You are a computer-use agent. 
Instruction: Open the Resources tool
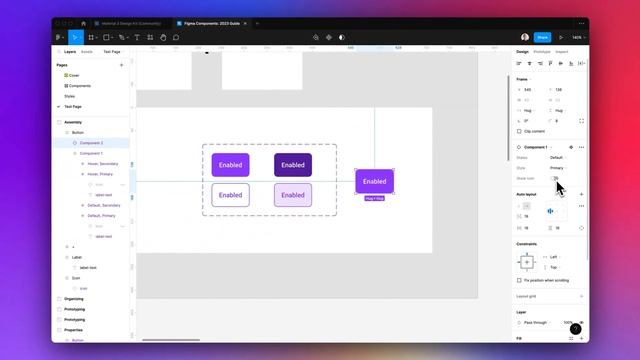coord(150,37)
